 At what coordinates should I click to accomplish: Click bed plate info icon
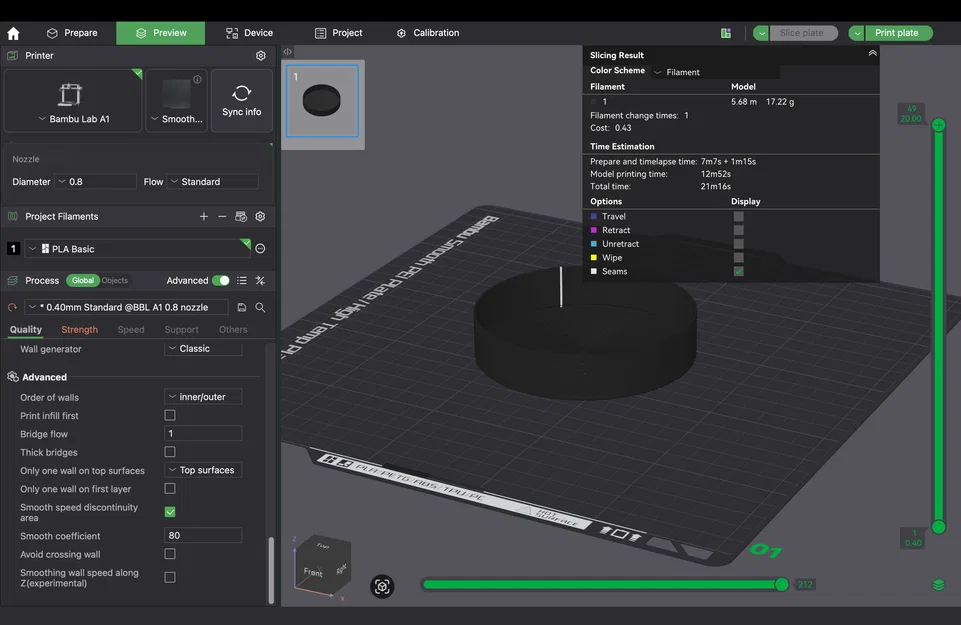click(197, 79)
